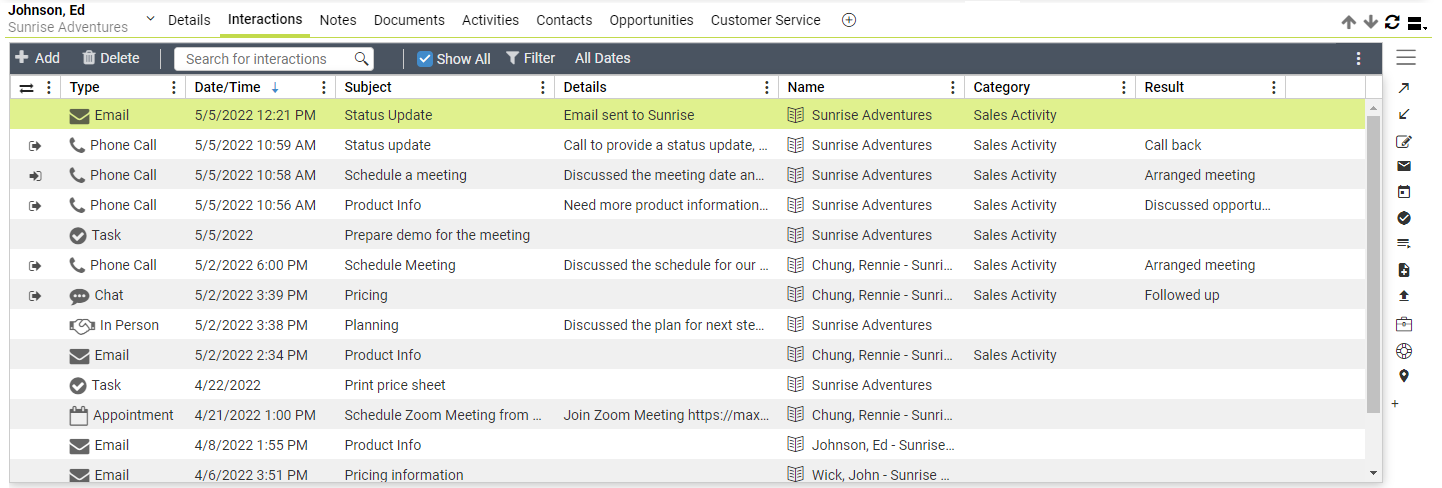Screen dimensions: 1442x488
Task: Open the Result column options menu
Action: [x=1273, y=88]
